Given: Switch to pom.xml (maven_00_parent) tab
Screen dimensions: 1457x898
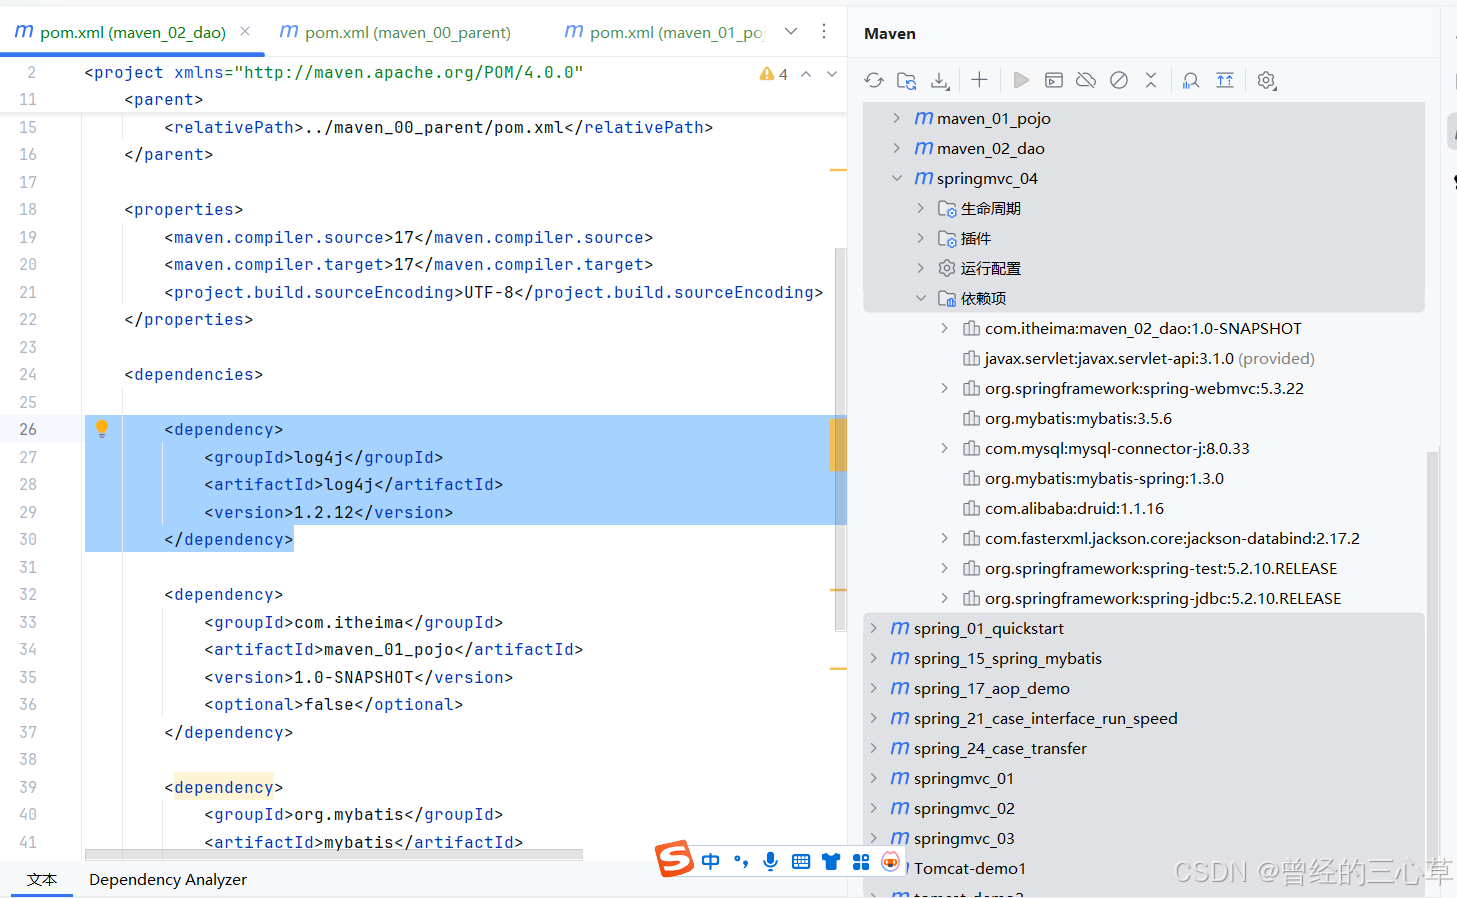Looking at the screenshot, I should tap(395, 32).
